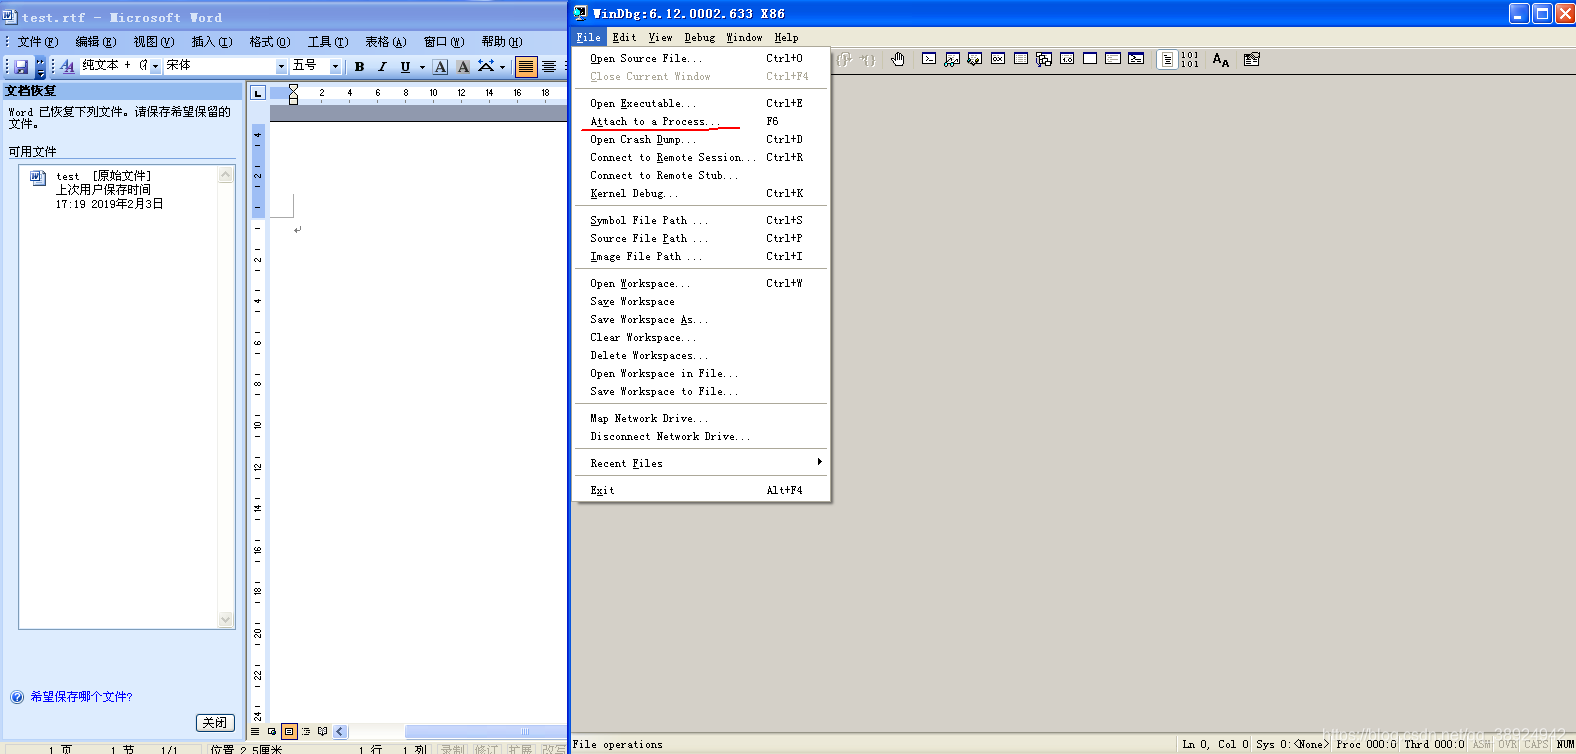Click the WinDbg breakpoint hand icon
This screenshot has width=1576, height=754.
(x=898, y=59)
